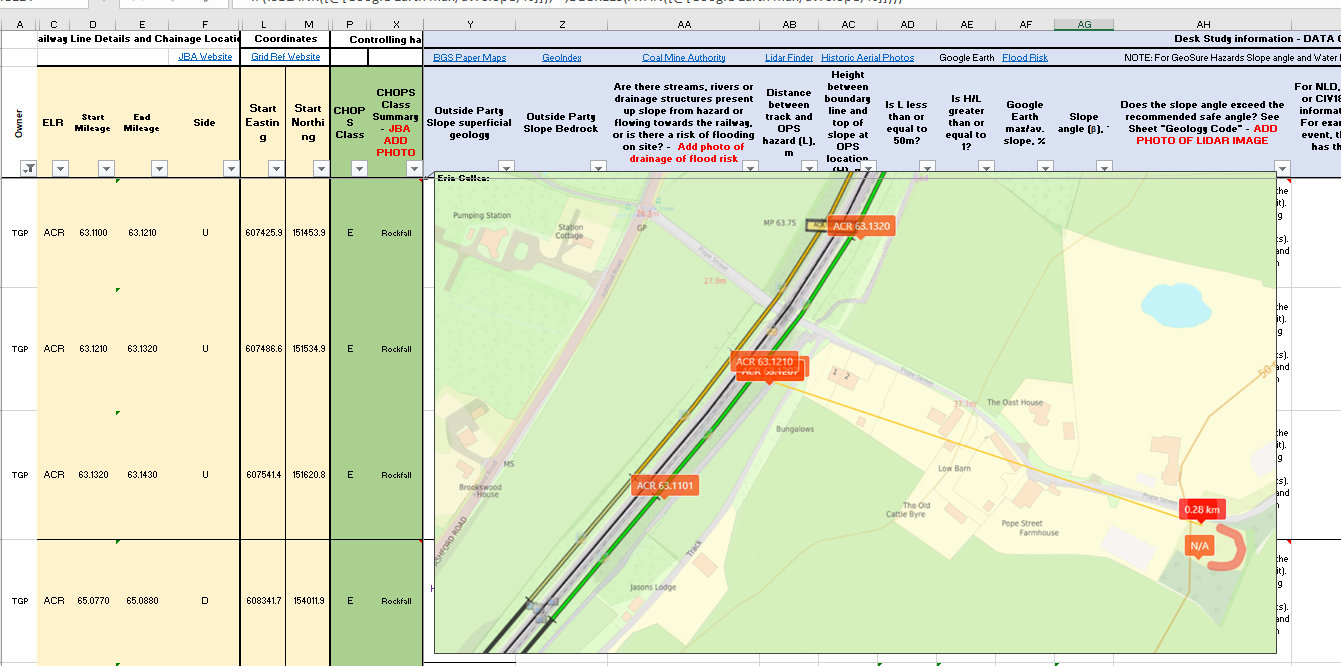Select the Google Earth cell
This screenshot has width=1341, height=666.
pos(967,58)
